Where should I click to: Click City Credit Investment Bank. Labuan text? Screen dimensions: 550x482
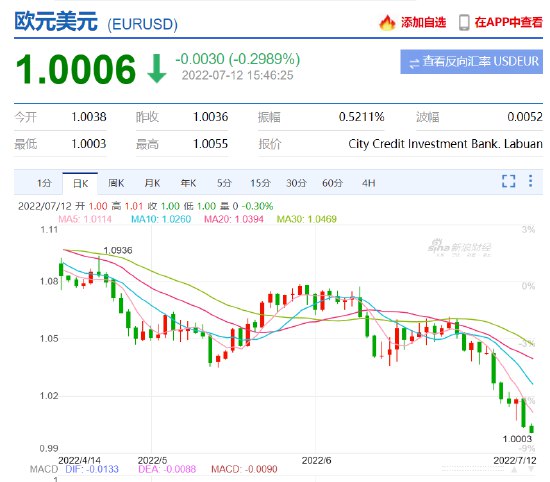click(445, 144)
